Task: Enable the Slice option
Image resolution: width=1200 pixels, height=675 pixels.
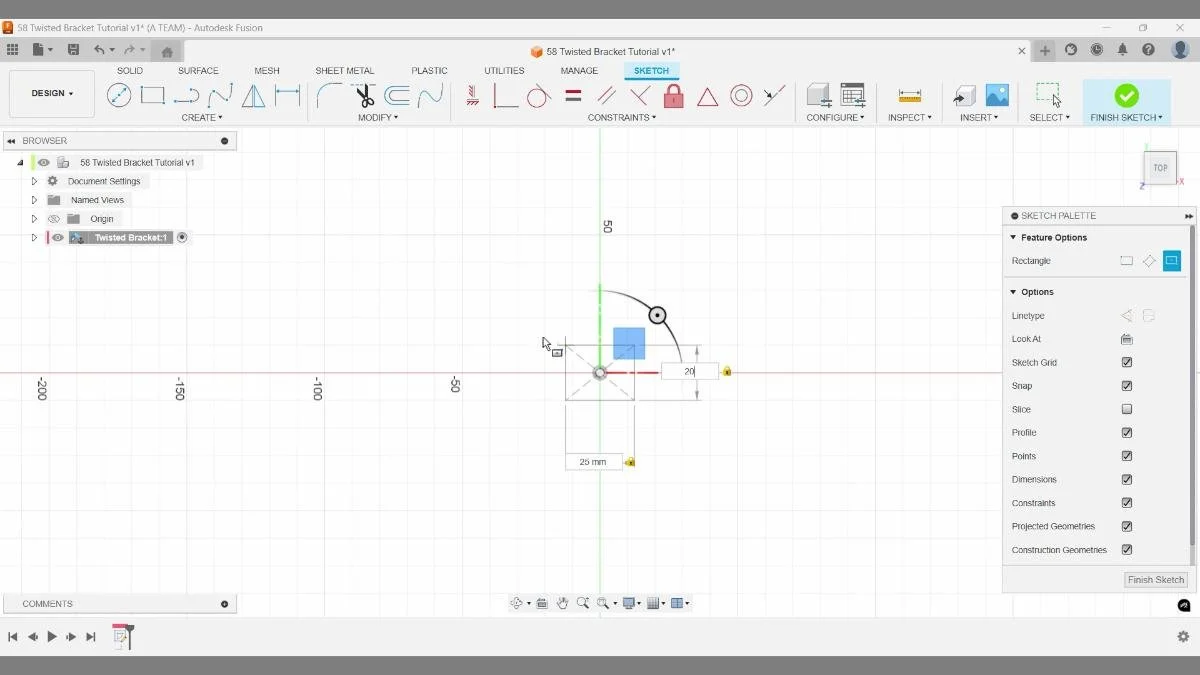Action: [1126, 408]
